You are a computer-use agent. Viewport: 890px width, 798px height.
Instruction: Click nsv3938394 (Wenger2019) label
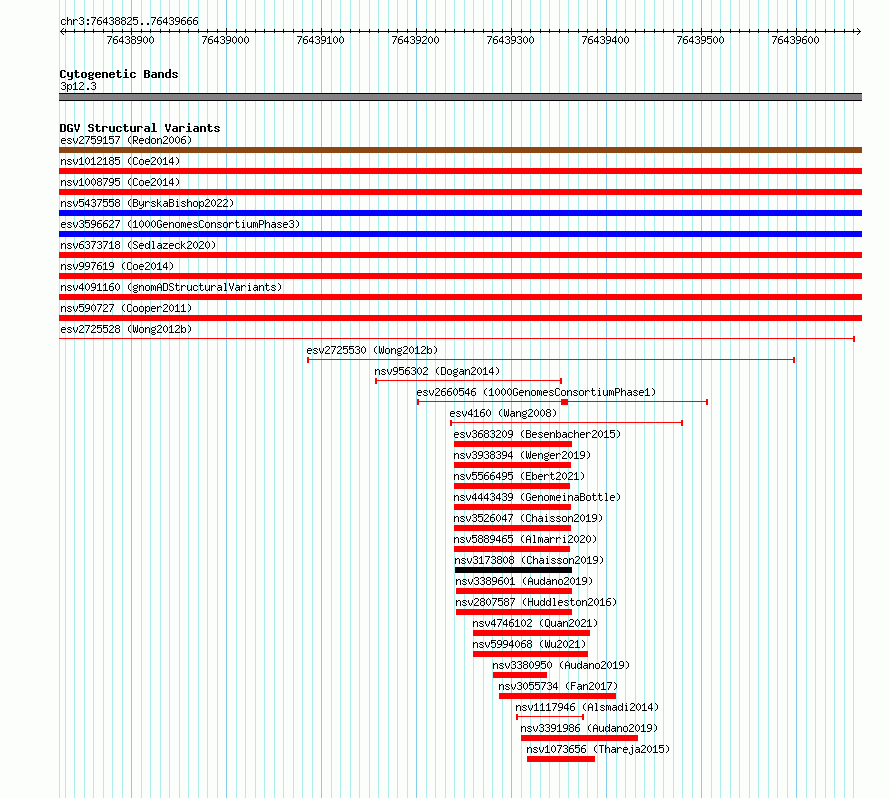coord(522,455)
